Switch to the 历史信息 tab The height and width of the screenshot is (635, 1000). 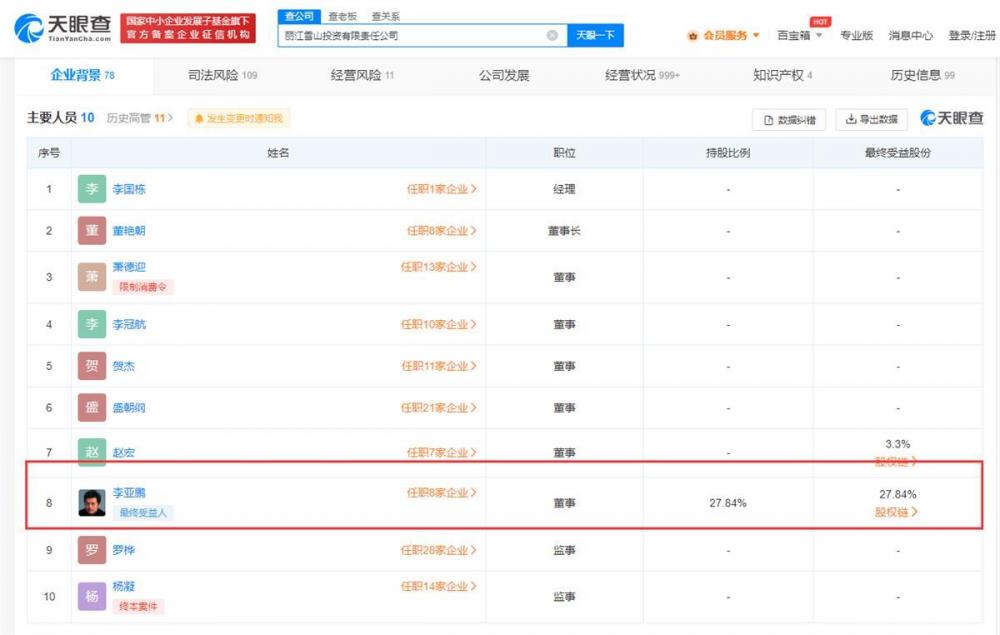922,75
